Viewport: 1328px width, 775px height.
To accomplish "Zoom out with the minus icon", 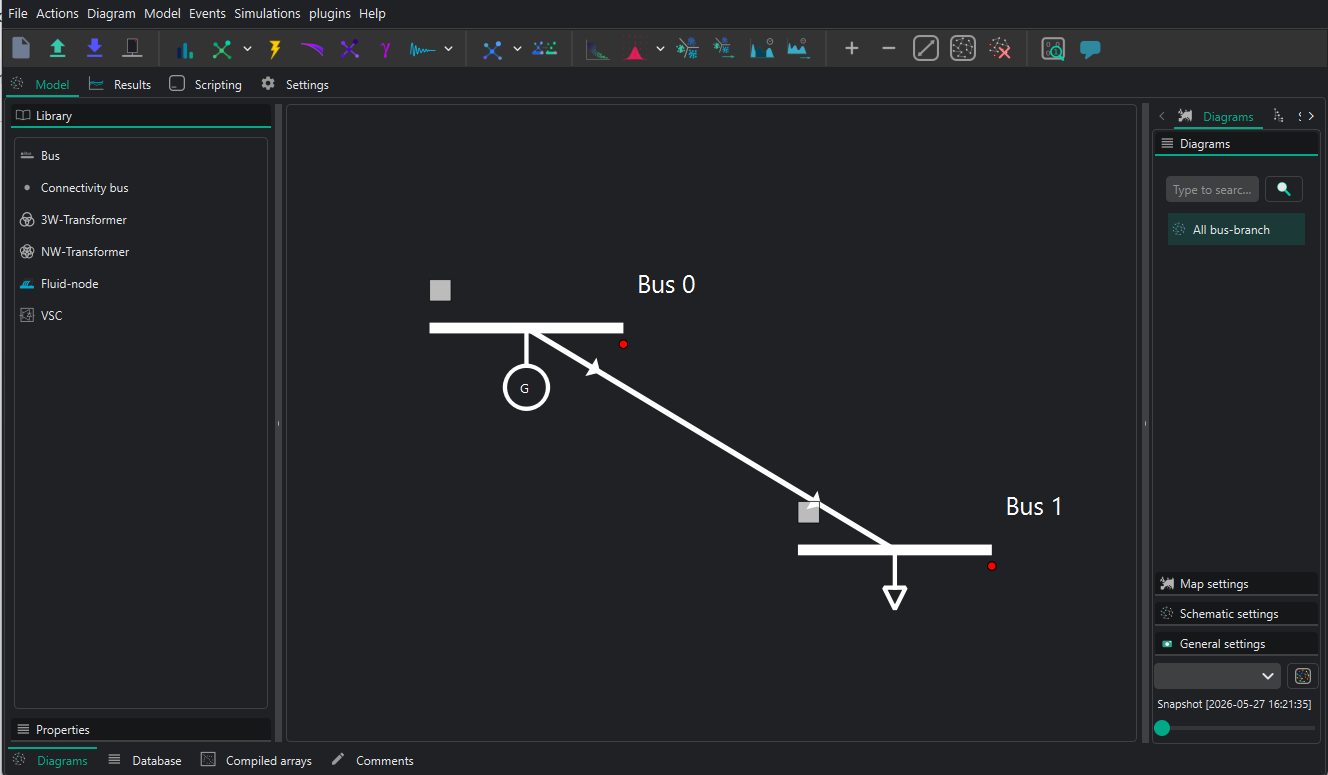I will [x=889, y=48].
